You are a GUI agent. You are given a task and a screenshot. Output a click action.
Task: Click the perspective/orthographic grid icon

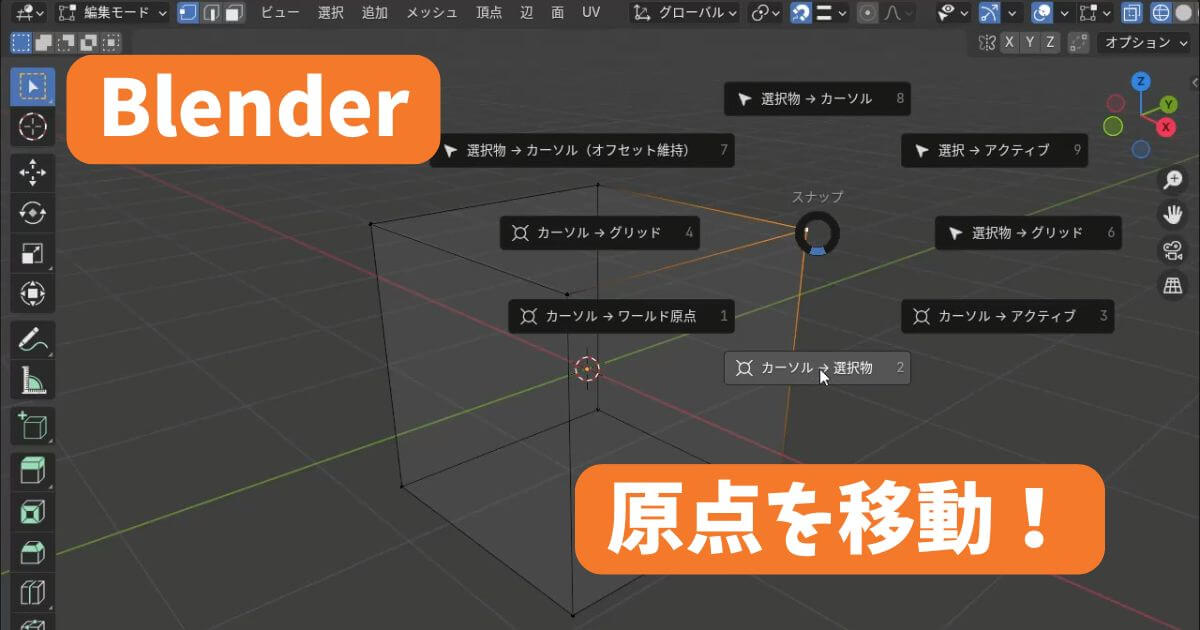tap(1172, 285)
